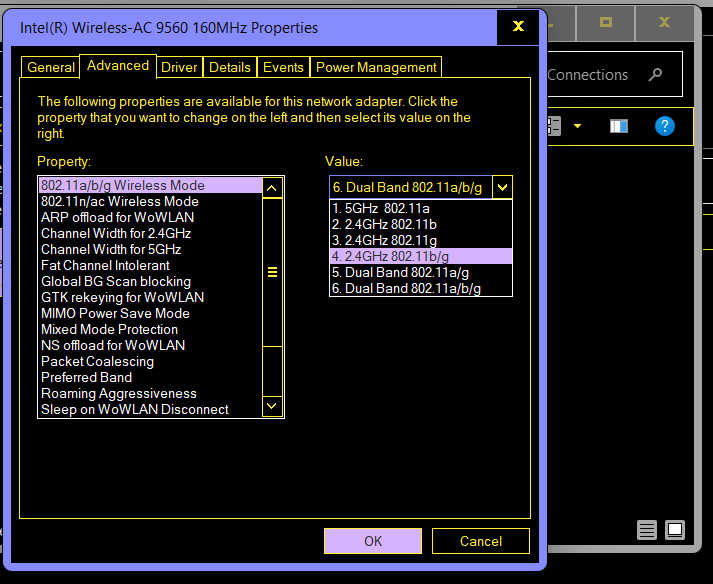
Task: Cancel the adapter properties dialog
Action: (x=481, y=541)
